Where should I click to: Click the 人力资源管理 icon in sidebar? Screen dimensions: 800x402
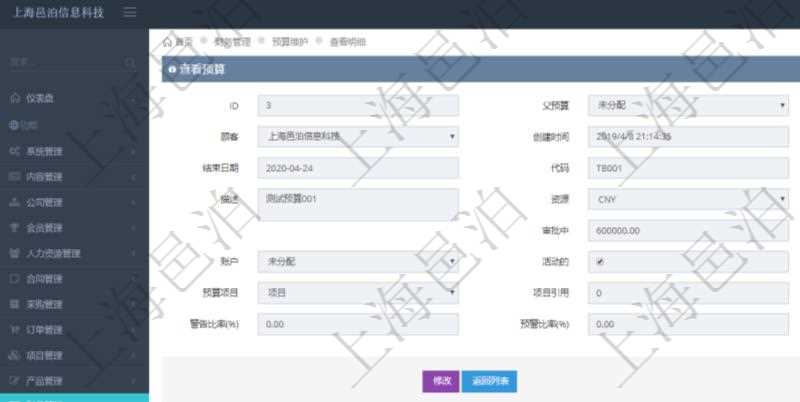click(14, 253)
